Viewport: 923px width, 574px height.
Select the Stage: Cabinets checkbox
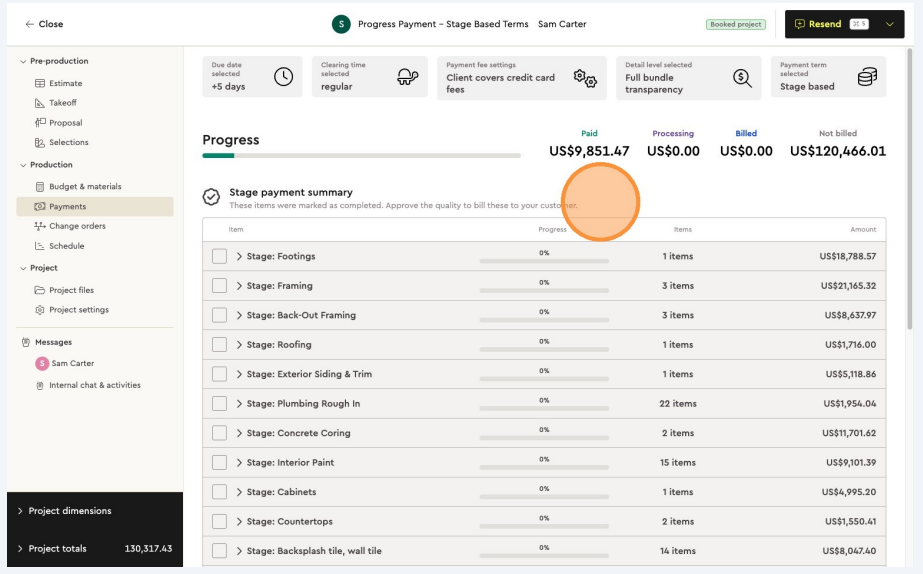[x=219, y=492]
